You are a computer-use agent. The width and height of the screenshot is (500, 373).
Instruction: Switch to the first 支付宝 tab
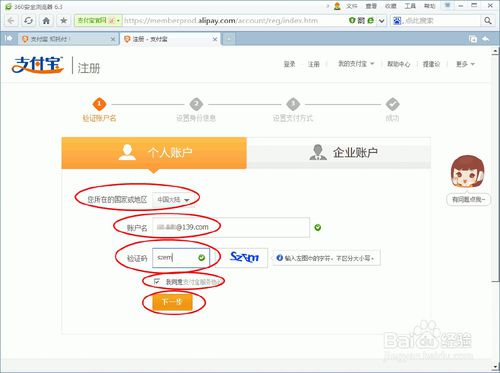click(68, 39)
